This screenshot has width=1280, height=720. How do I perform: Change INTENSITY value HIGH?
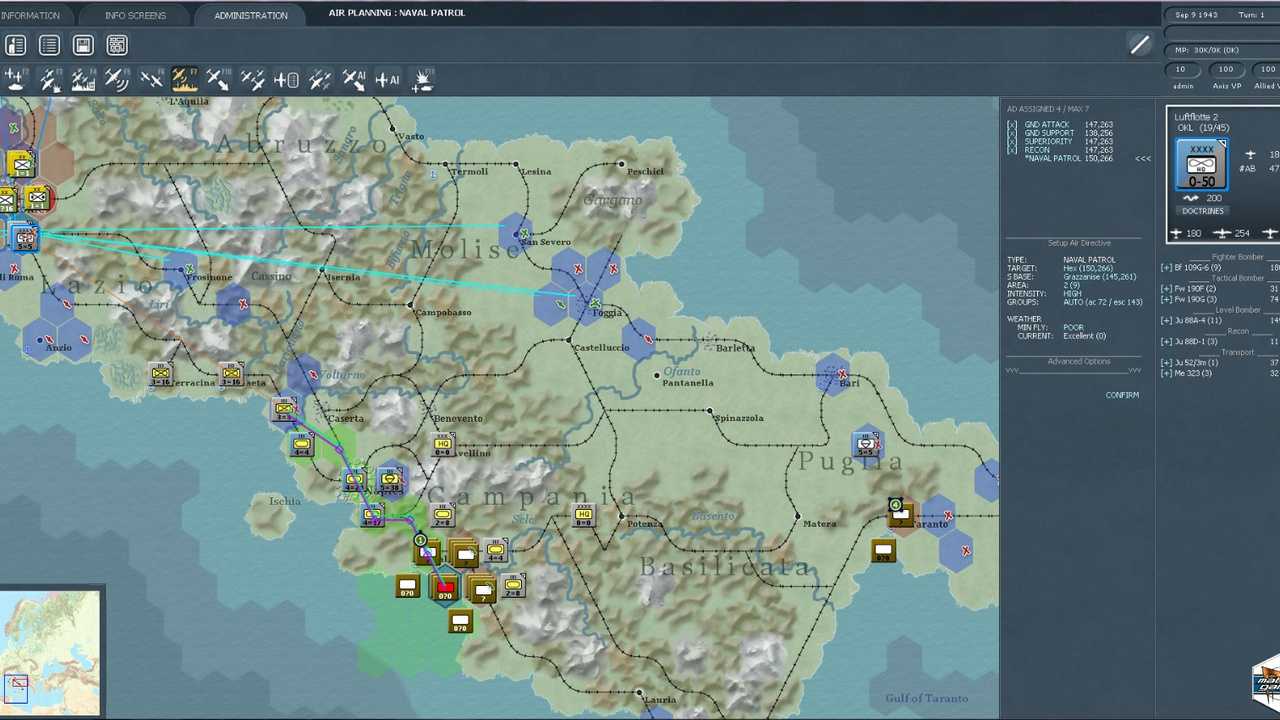coord(1072,294)
